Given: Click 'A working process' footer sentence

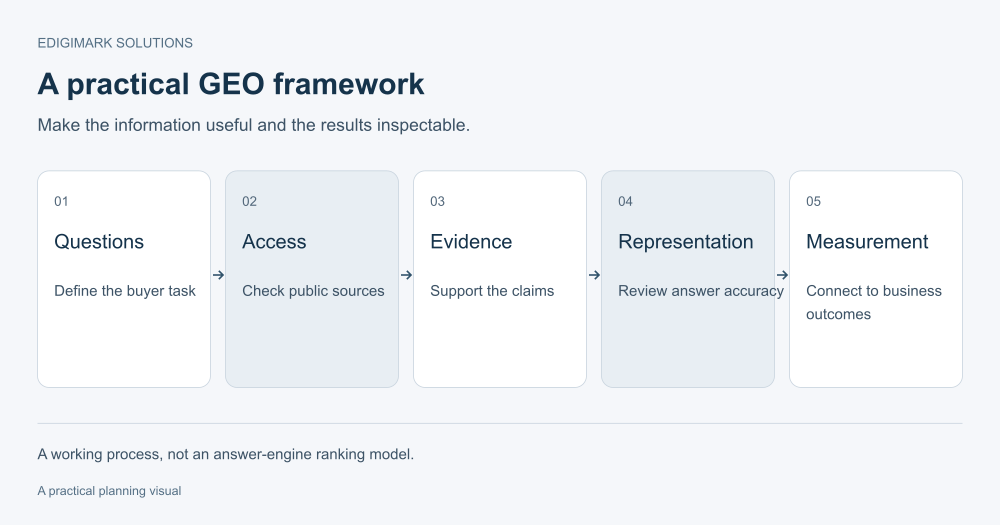Looking at the screenshot, I should tap(226, 454).
